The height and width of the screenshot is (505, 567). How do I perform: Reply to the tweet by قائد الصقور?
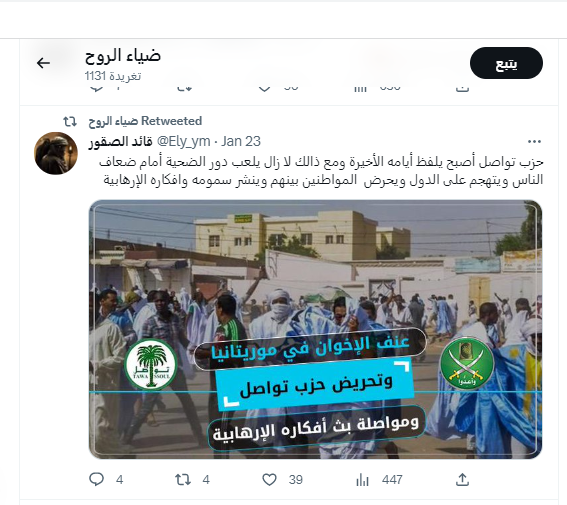coord(97,479)
